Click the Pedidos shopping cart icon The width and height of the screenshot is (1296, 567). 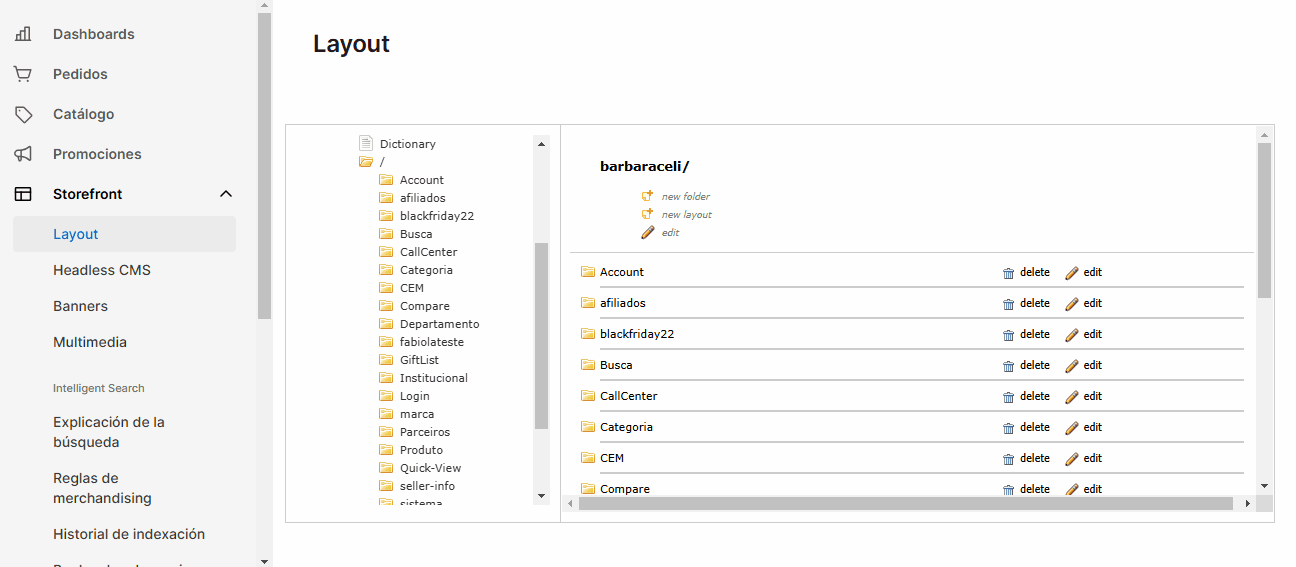23,74
